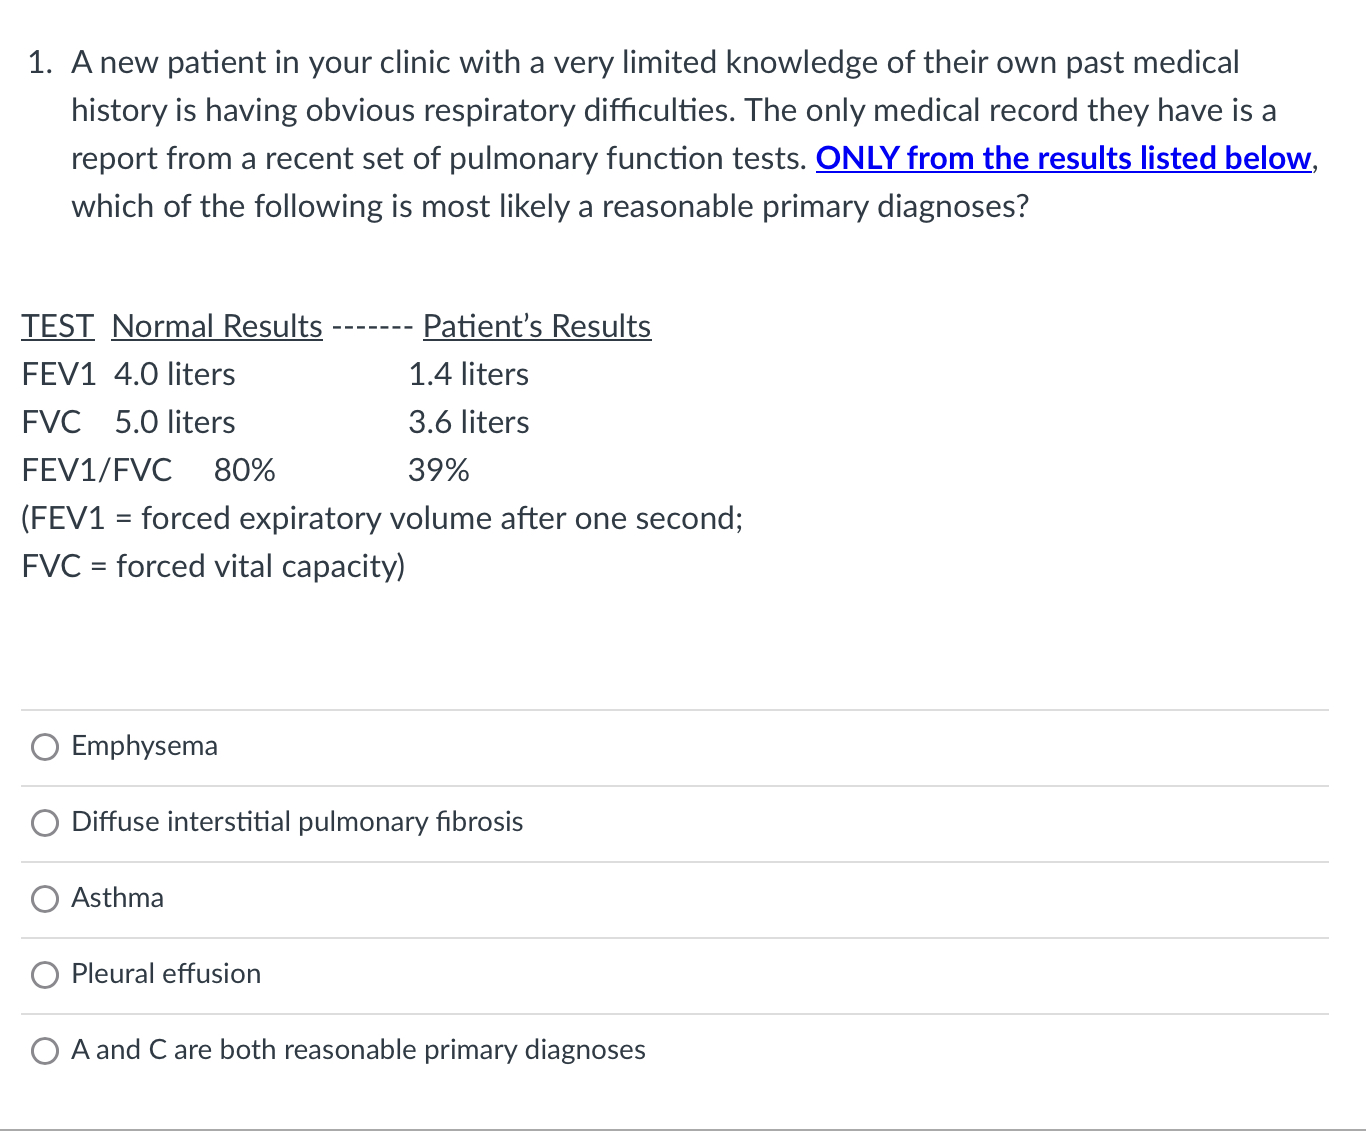Click the underlined "TEST" column heading
The height and width of the screenshot is (1137, 1366).
coord(58,326)
